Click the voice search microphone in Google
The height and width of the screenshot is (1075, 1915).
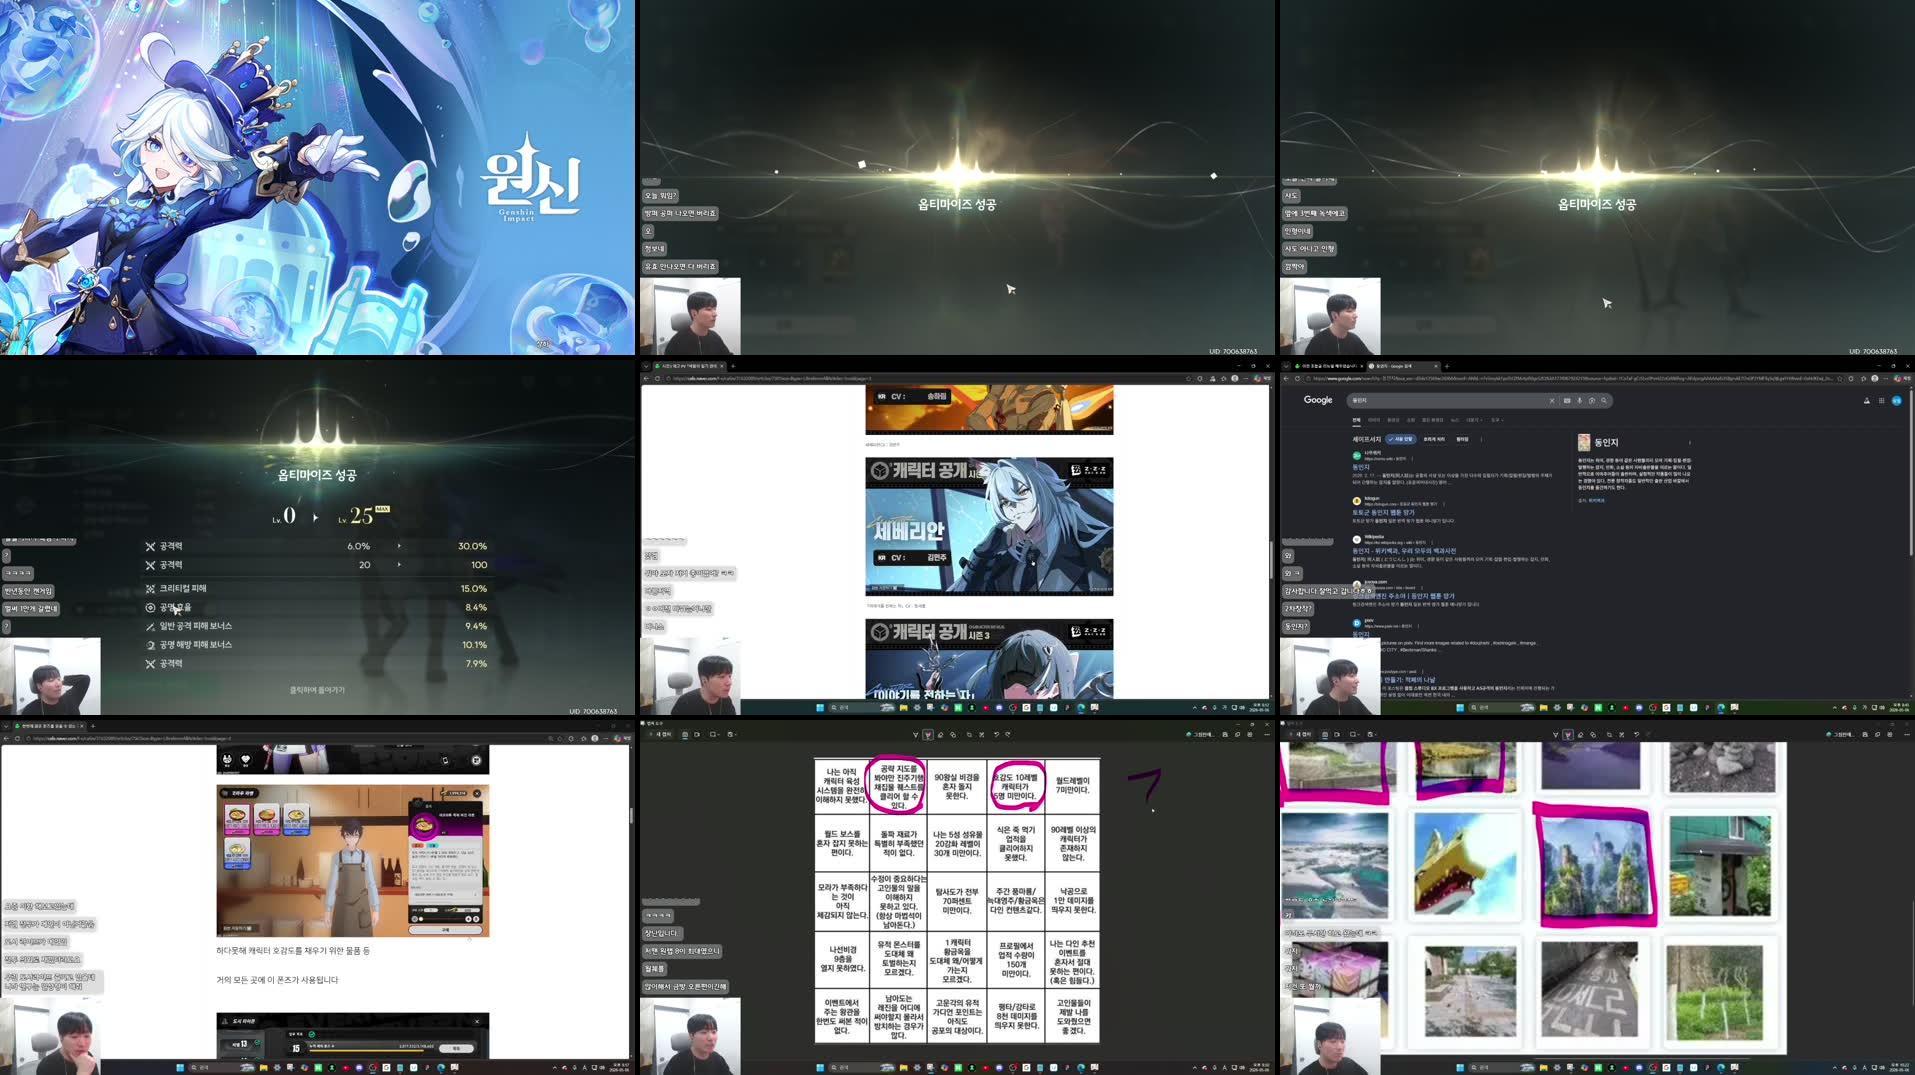(x=1580, y=400)
